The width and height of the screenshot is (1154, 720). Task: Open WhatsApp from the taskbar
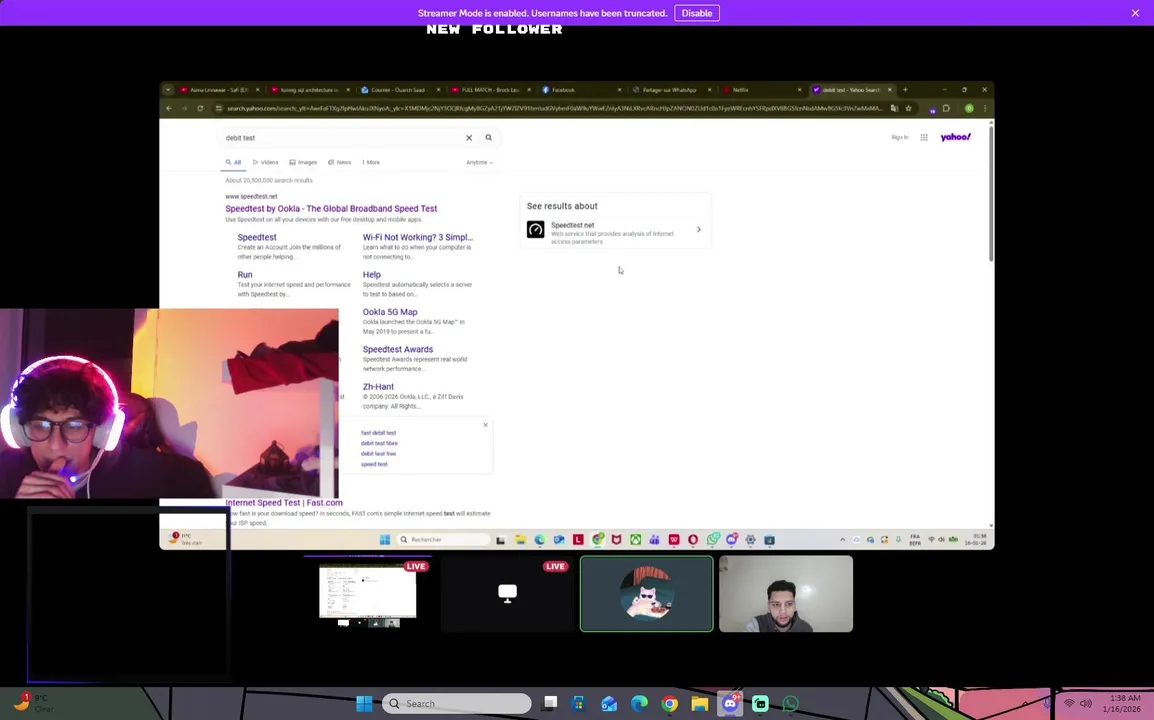(x=790, y=704)
